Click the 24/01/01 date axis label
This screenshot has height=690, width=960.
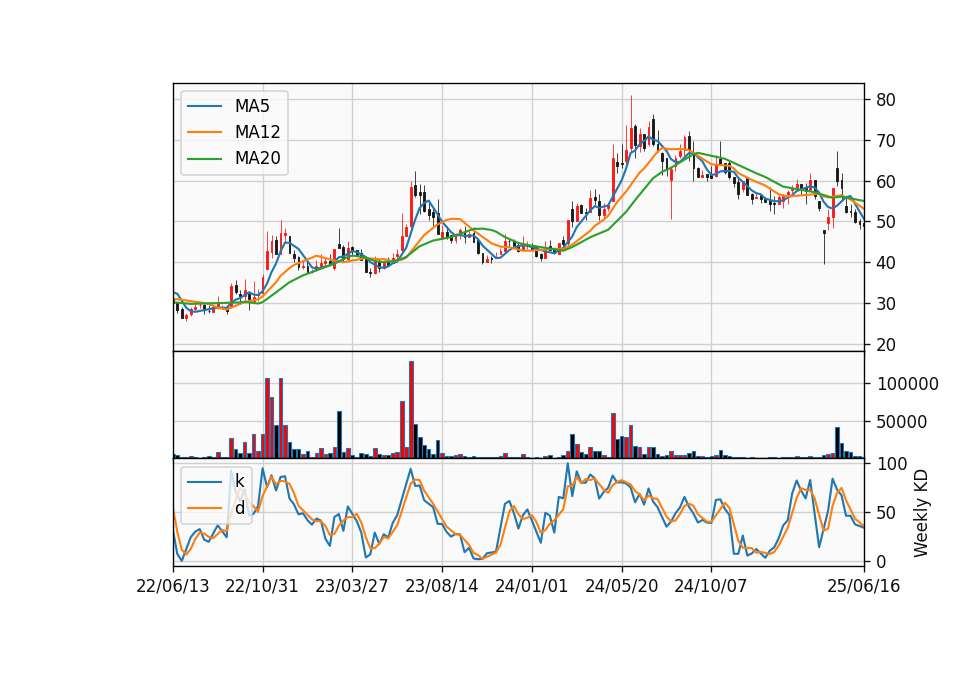[531, 586]
